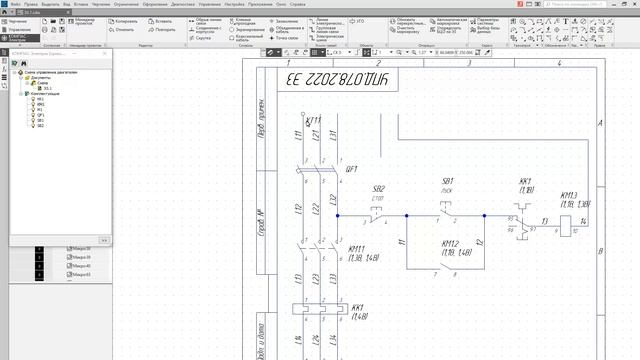Insert an УГО symbol

[x=356, y=21]
